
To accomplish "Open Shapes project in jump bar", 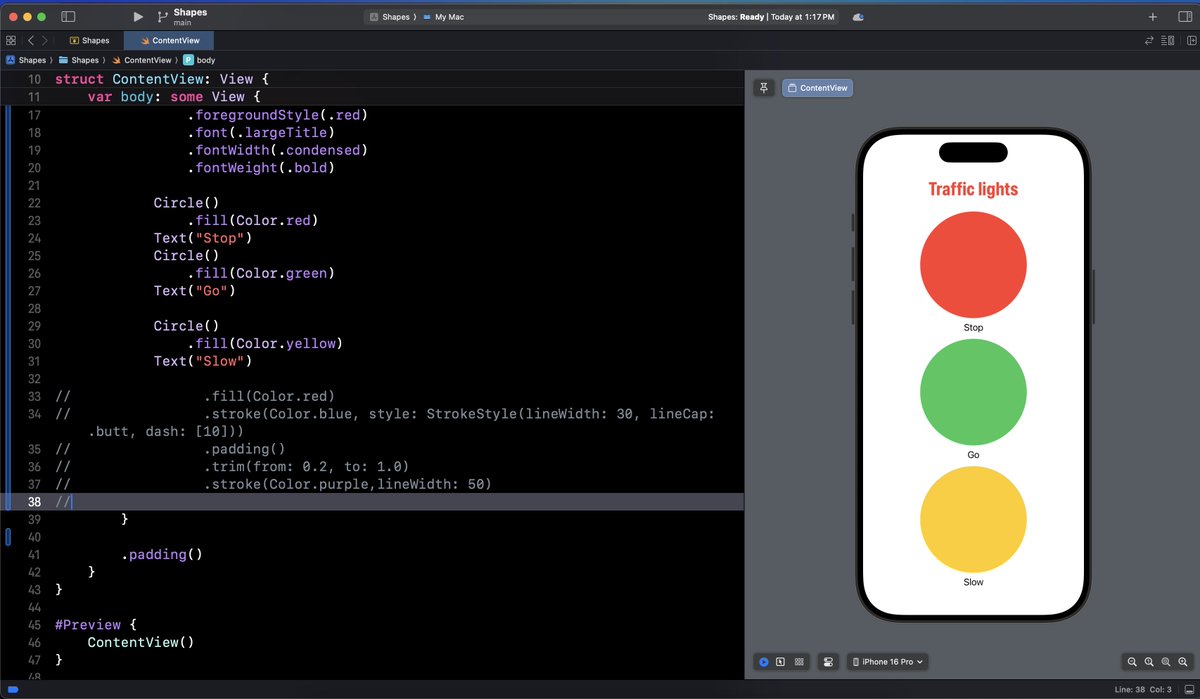I will coord(26,60).
